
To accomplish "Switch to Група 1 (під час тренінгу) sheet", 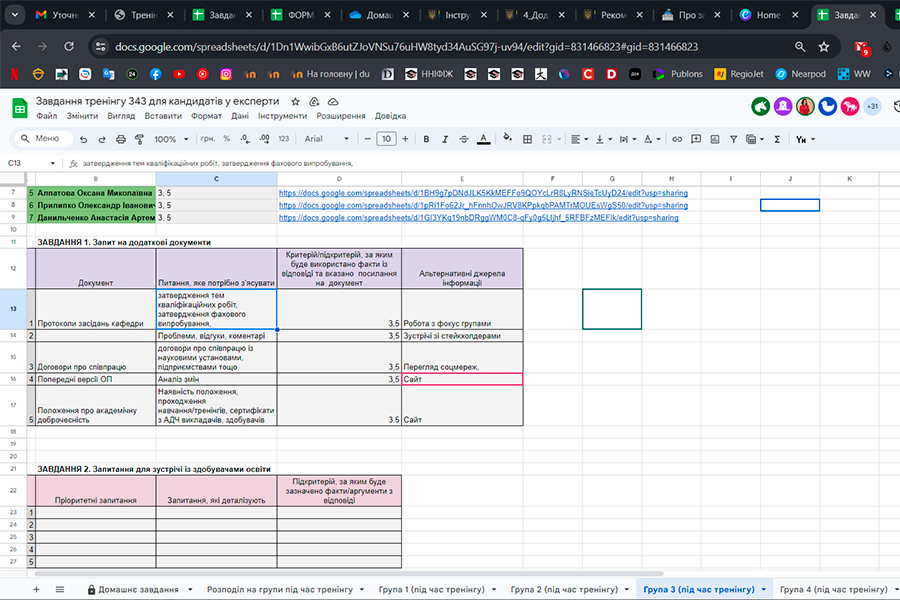I will [x=430, y=589].
